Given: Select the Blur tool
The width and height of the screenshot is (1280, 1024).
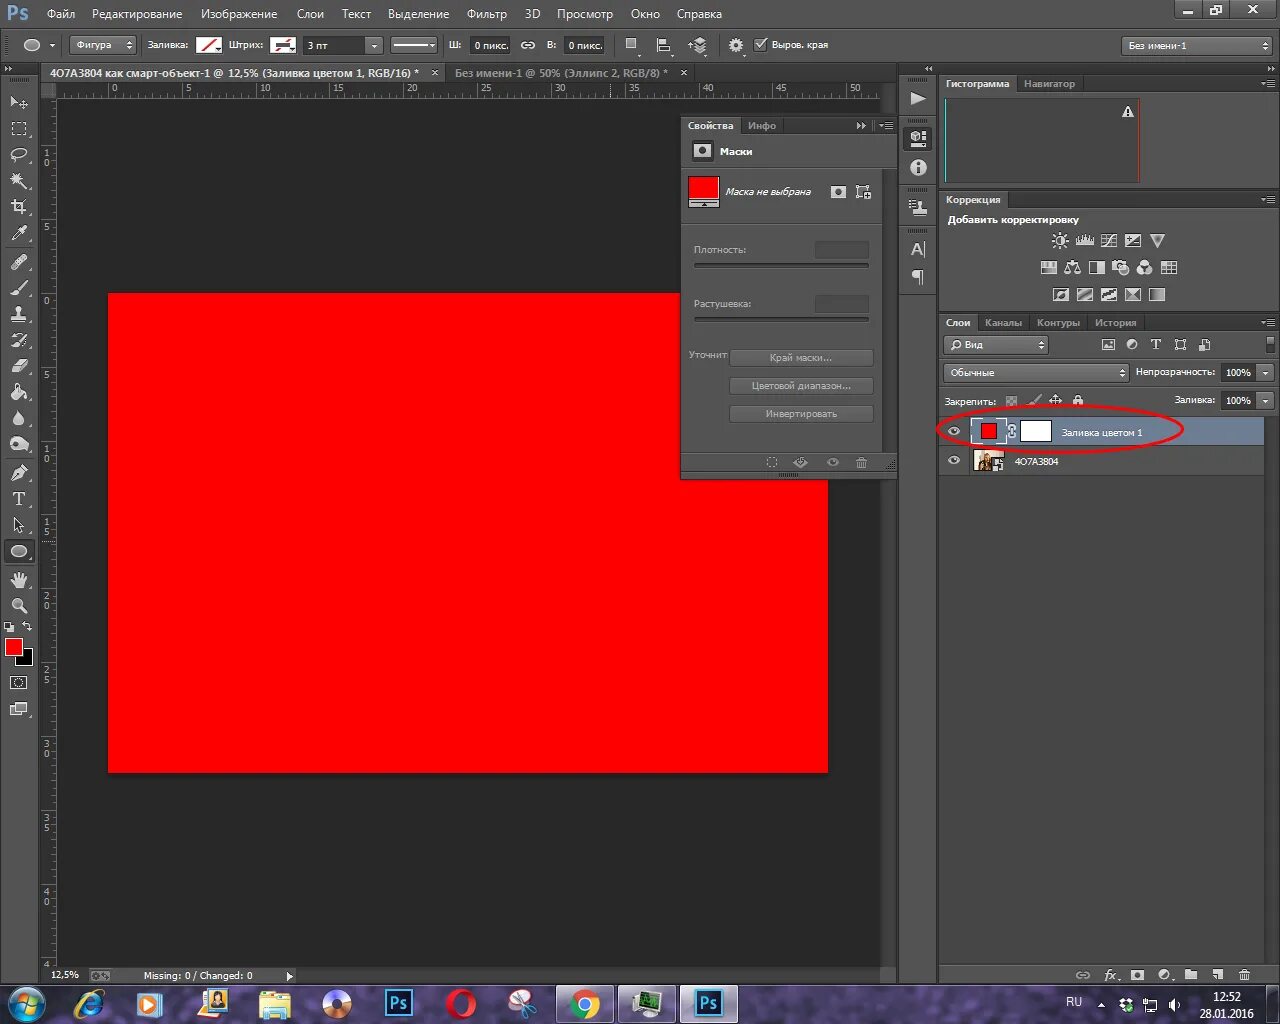Looking at the screenshot, I should (x=19, y=418).
